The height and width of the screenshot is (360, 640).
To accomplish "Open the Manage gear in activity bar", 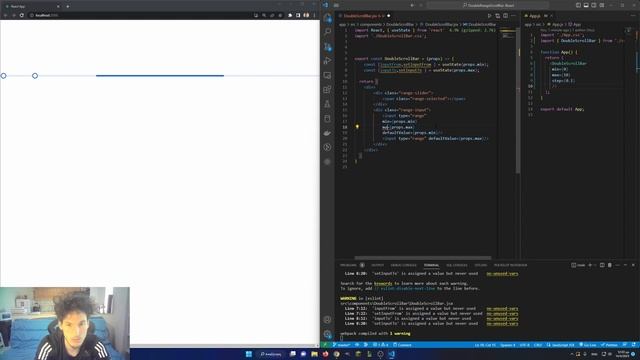I will 327,334.
